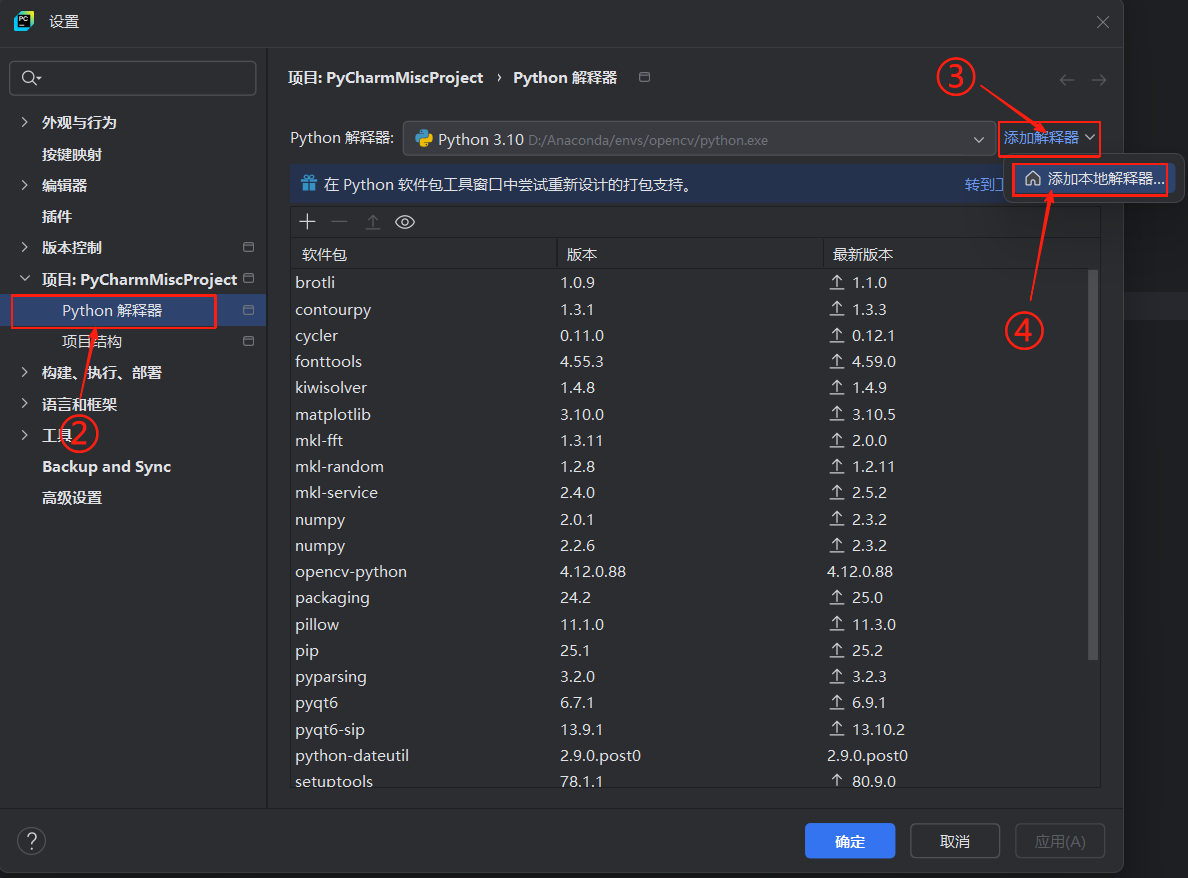Viewport: 1188px width, 878px height.
Task: Click the remove package minus icon
Action: [x=339, y=222]
